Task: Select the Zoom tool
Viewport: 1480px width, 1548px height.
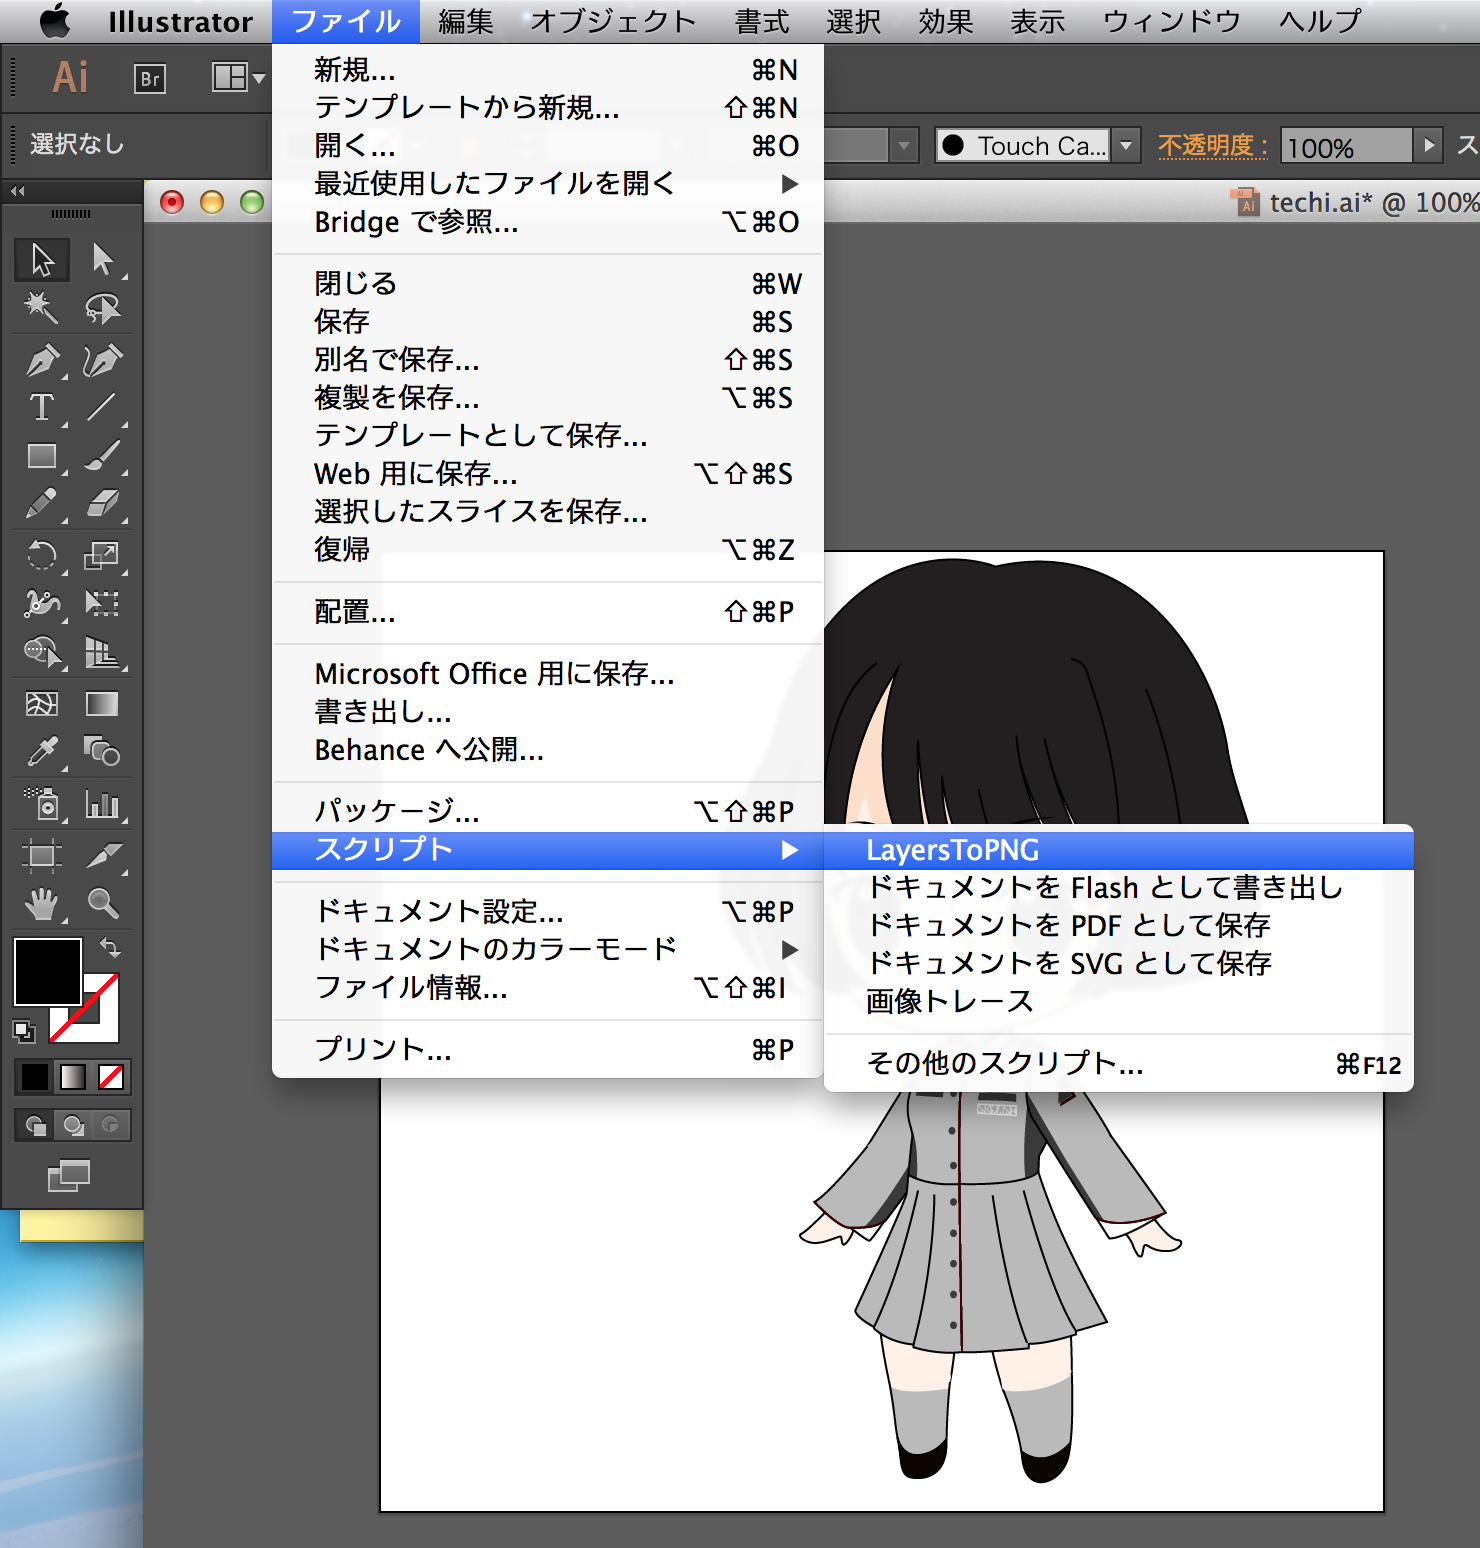Action: coord(102,904)
